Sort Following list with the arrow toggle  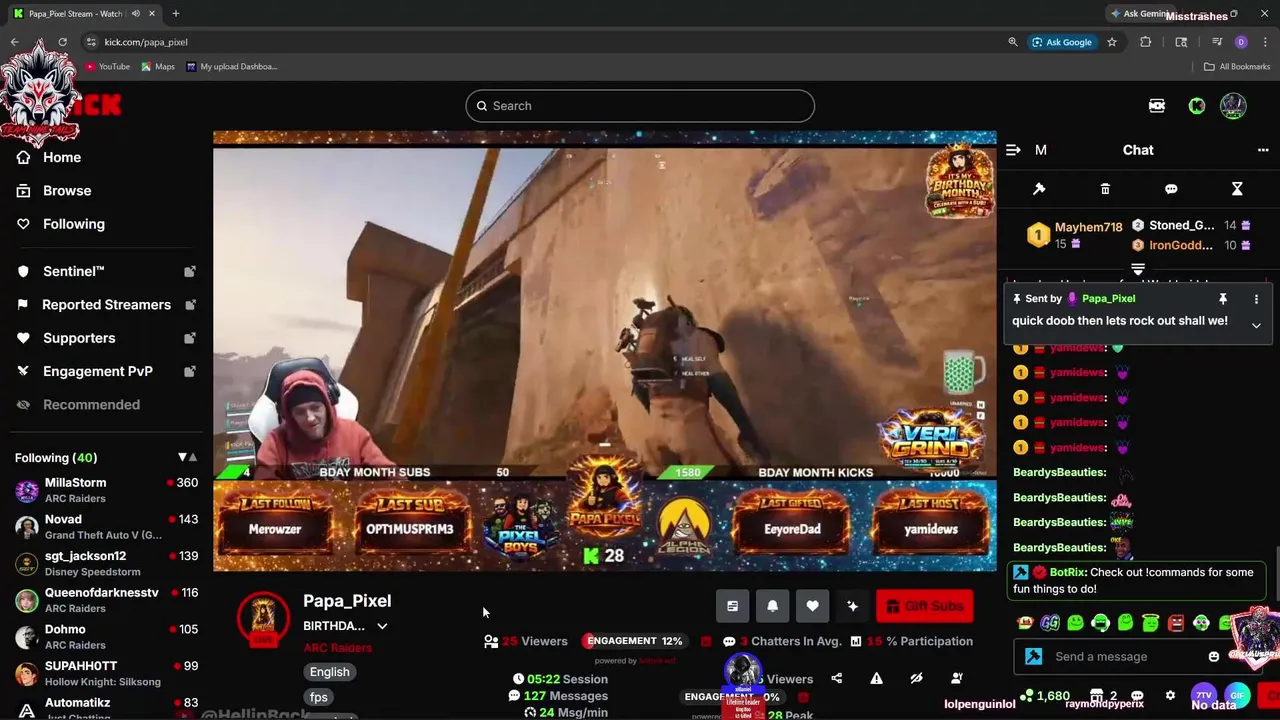coord(187,457)
